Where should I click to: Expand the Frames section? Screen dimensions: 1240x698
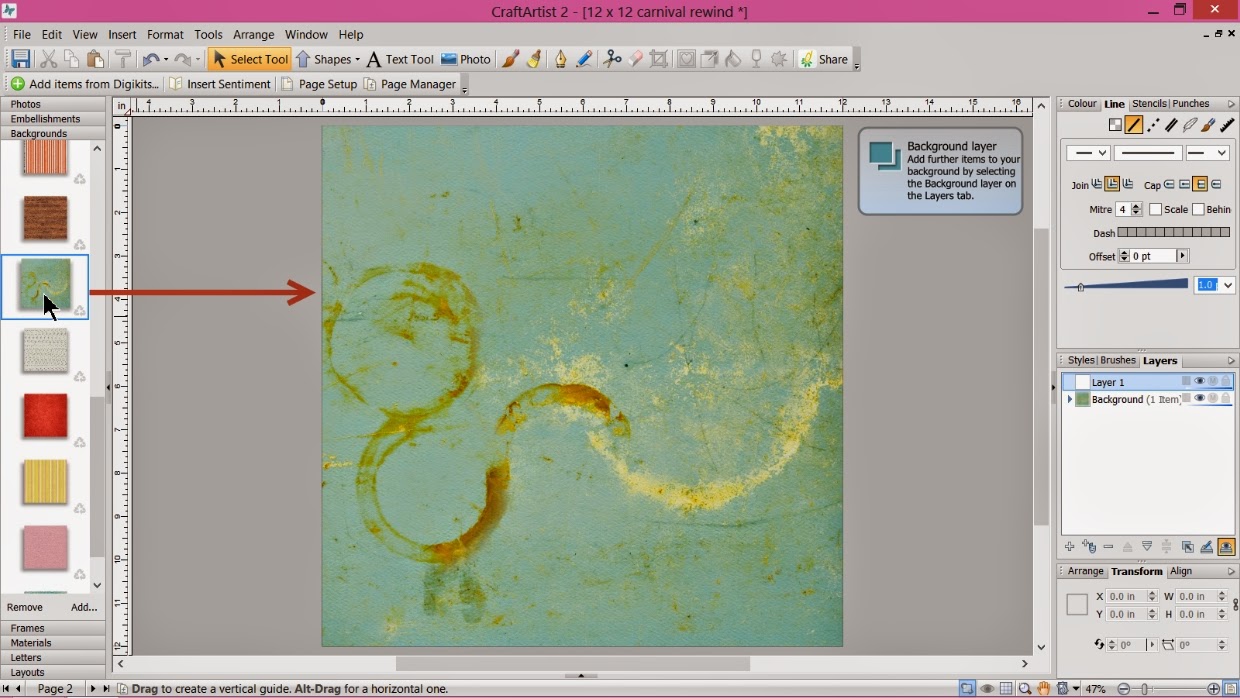click(x=53, y=628)
